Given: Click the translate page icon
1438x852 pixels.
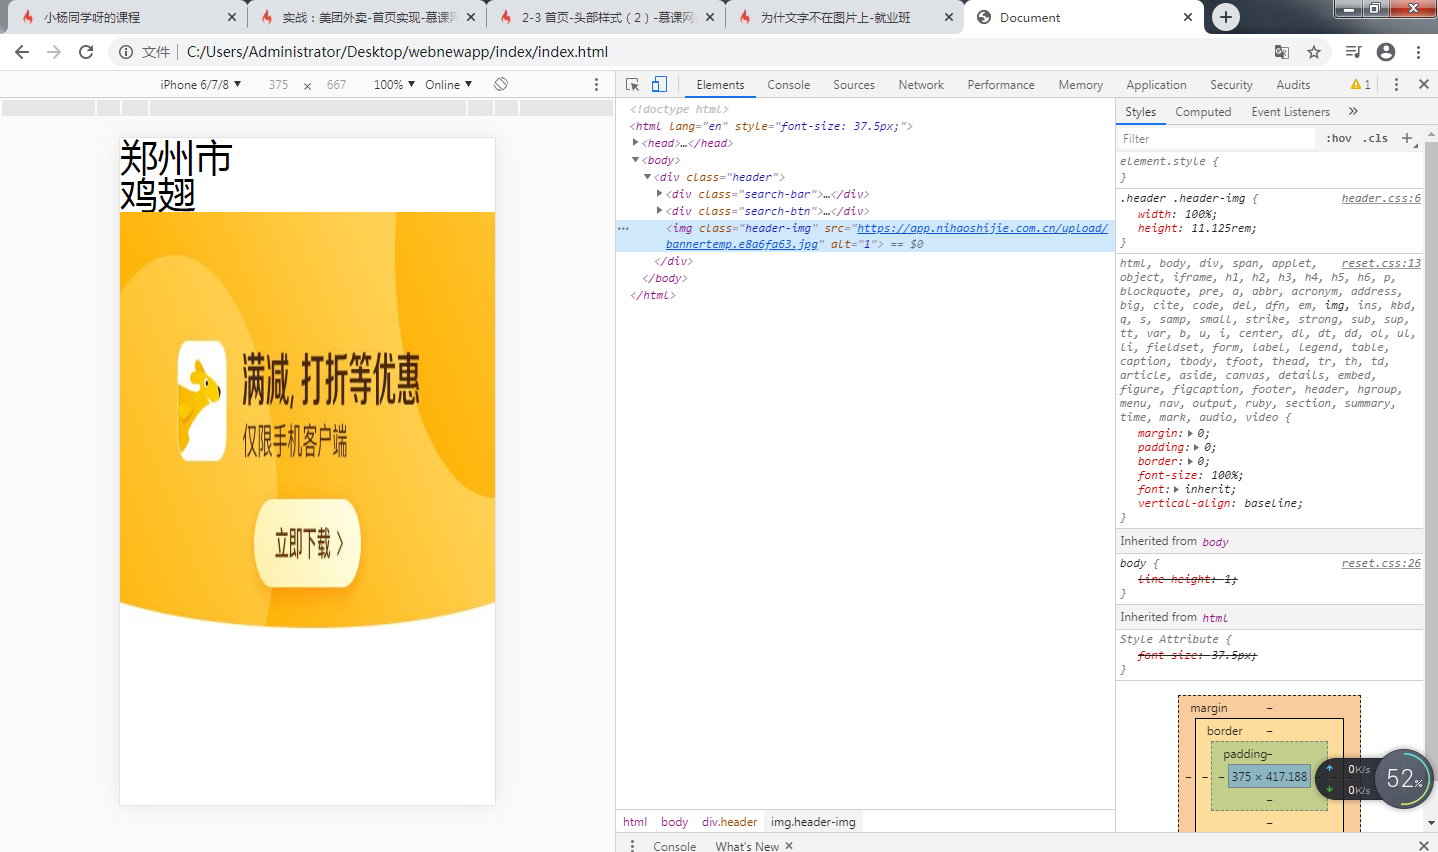Looking at the screenshot, I should [1282, 52].
